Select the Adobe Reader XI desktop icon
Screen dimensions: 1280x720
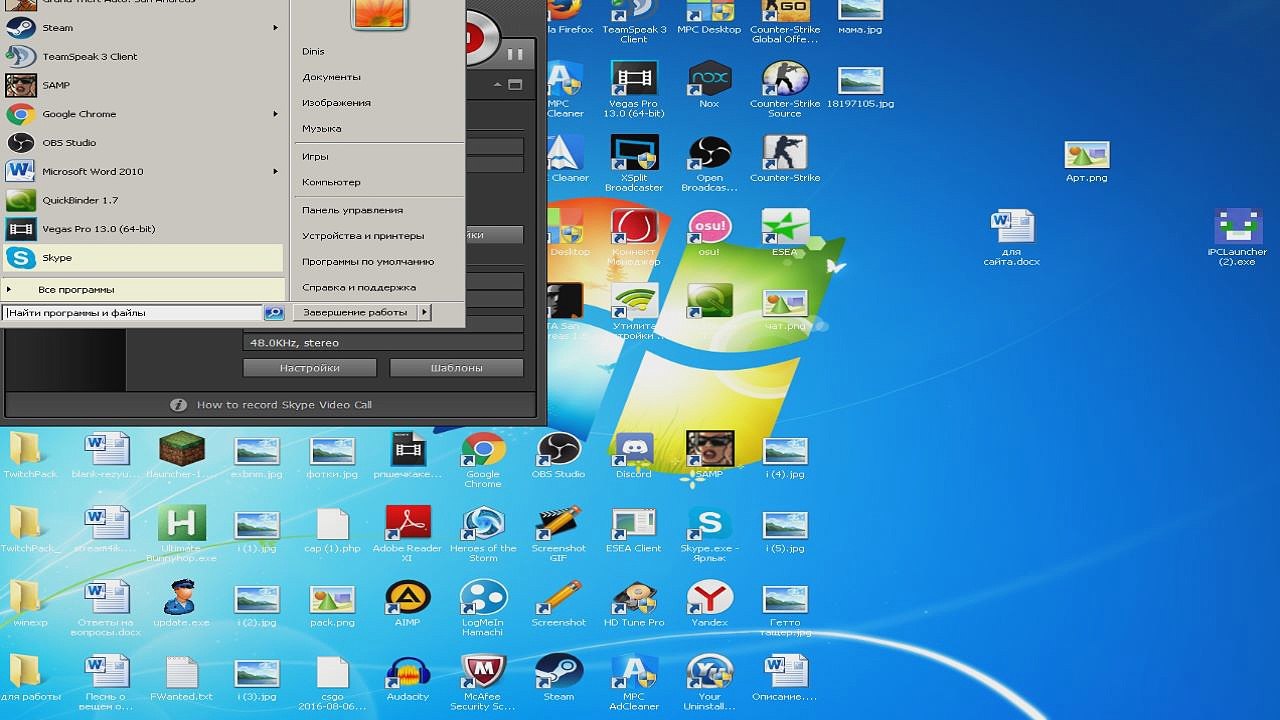407,535
